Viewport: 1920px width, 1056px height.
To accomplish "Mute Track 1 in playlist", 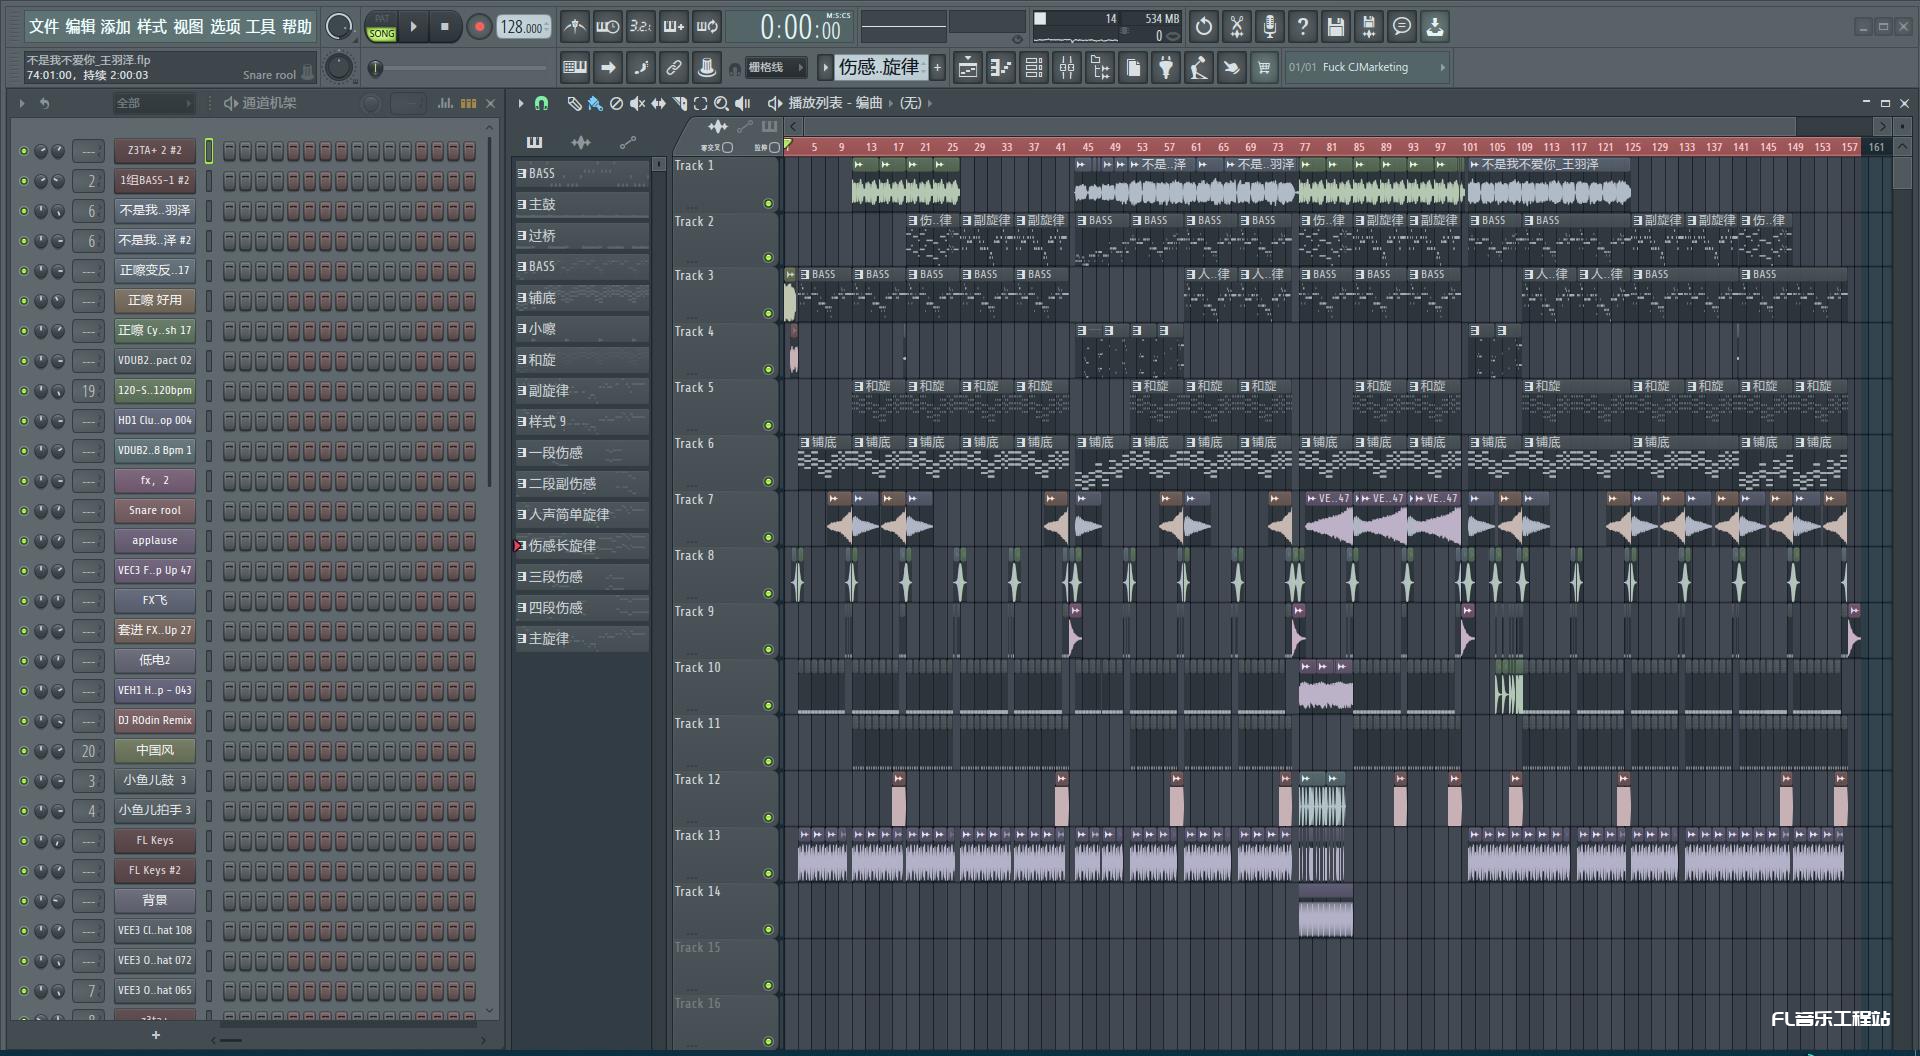I will (x=768, y=203).
